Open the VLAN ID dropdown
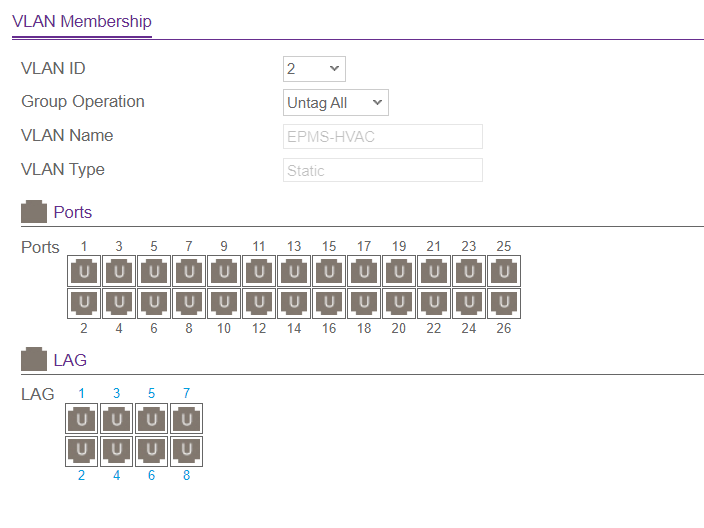The height and width of the screenshot is (528, 704). (x=314, y=69)
